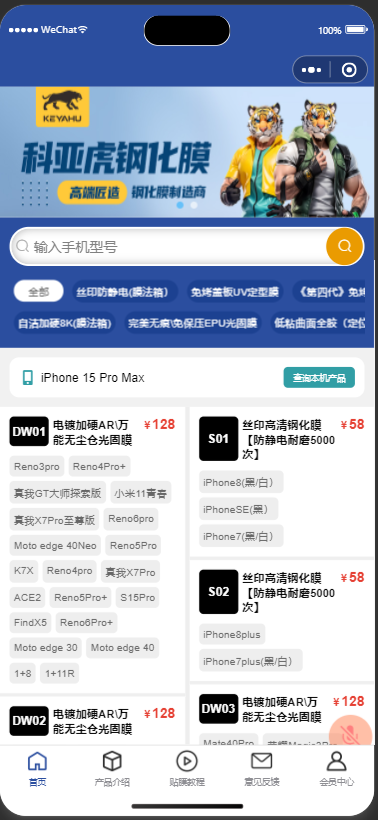Tap the DW01 product badge
Screen dimensions: 378x820
click(29, 431)
